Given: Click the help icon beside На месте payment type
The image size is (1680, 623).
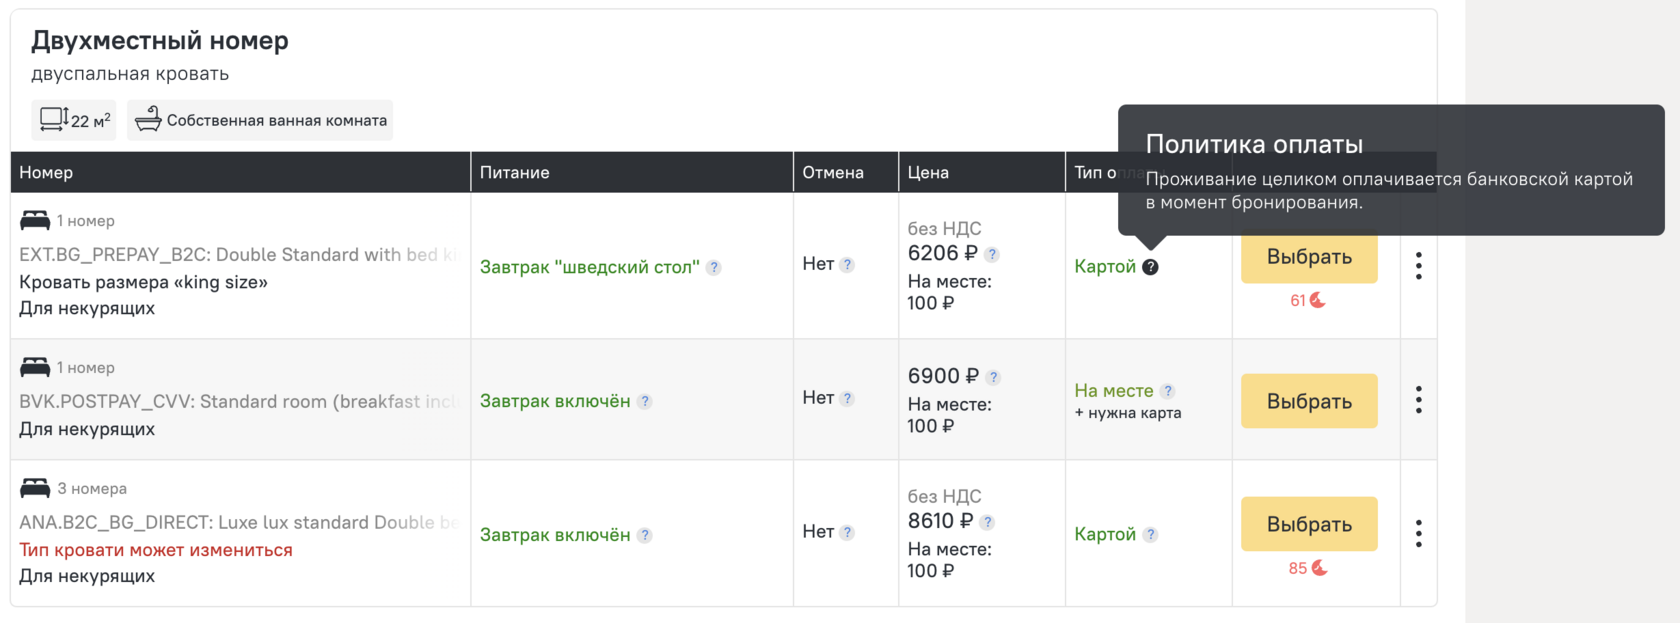Looking at the screenshot, I should pyautogui.click(x=1168, y=391).
